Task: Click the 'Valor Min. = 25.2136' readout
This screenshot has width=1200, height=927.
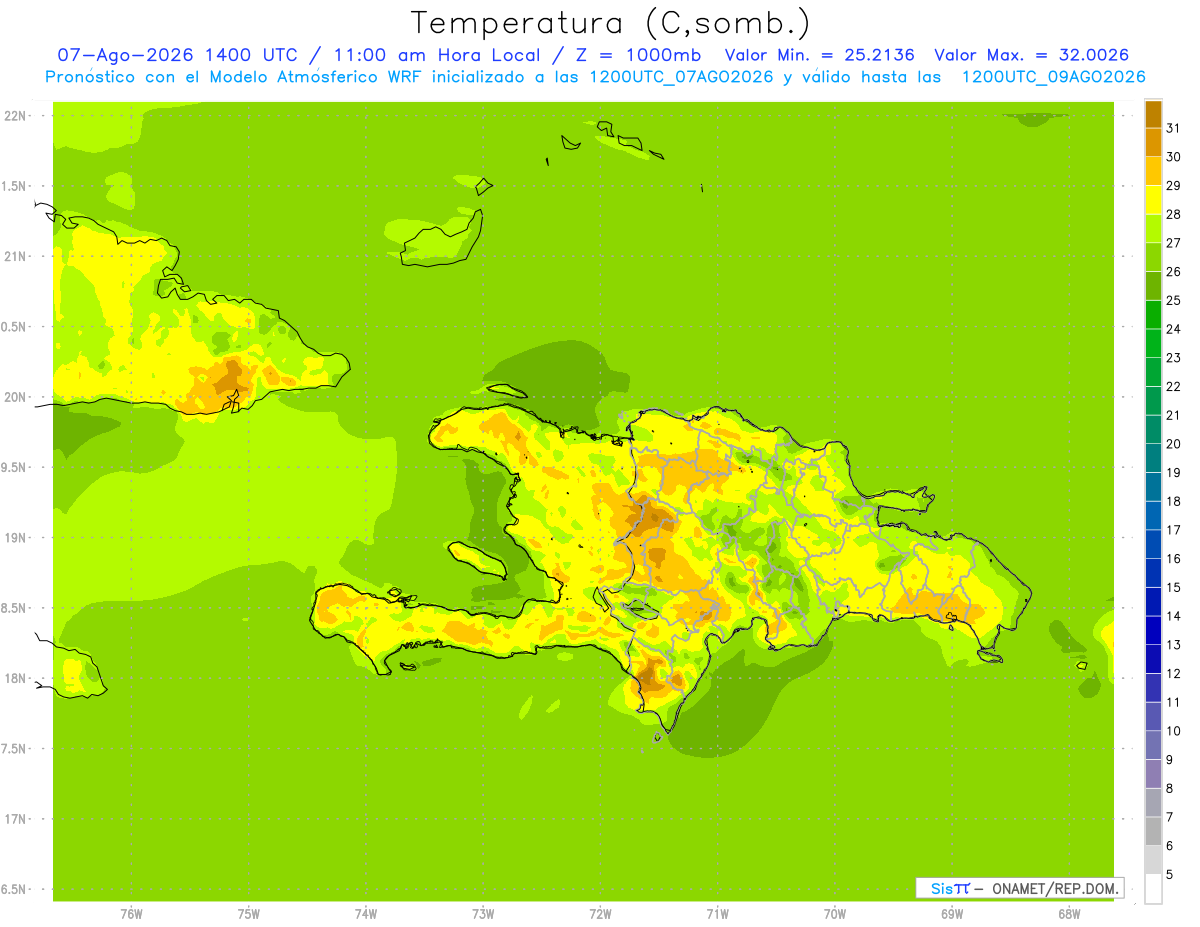Action: [x=819, y=55]
